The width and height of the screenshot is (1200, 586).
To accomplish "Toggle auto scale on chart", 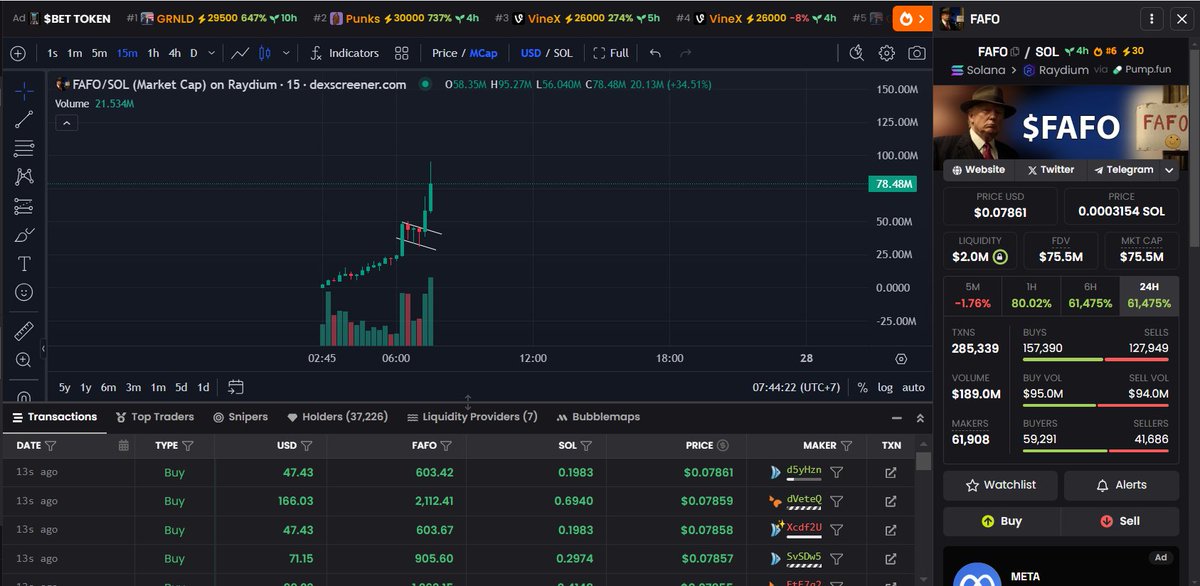I will (x=914, y=387).
